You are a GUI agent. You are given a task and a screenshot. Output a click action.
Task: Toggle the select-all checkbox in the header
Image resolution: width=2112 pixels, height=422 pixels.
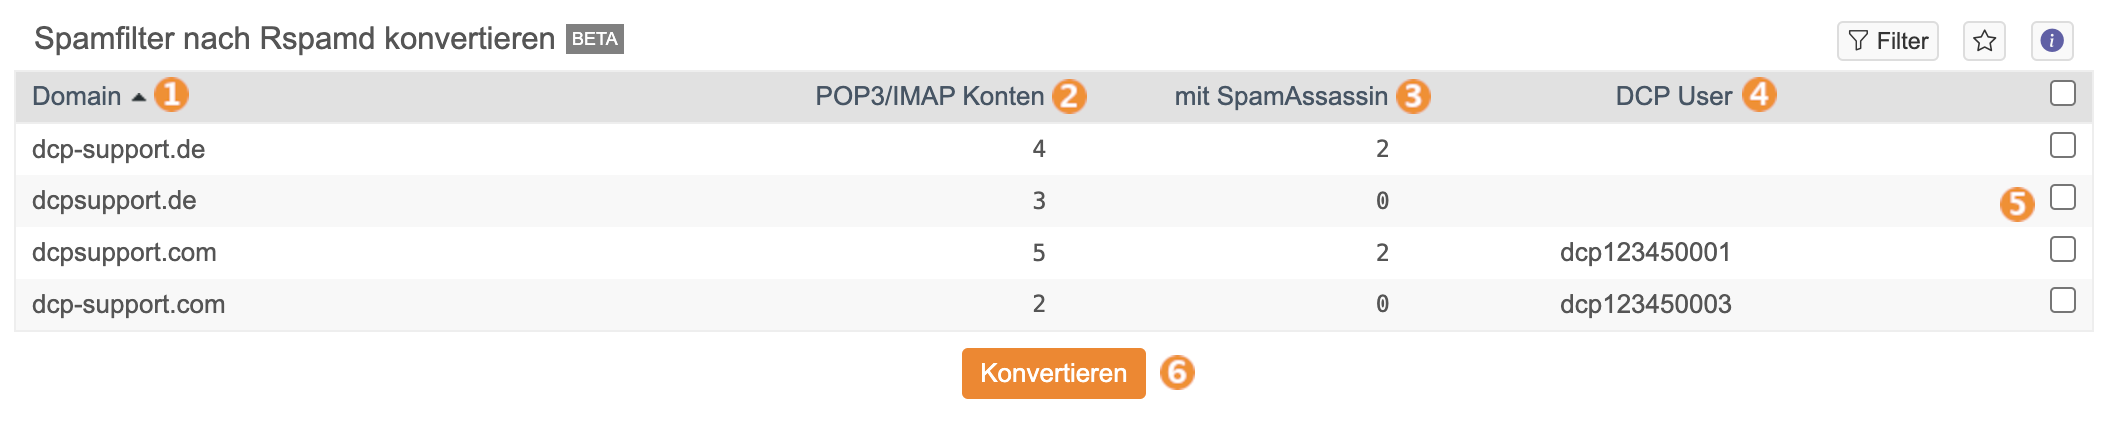2062,93
